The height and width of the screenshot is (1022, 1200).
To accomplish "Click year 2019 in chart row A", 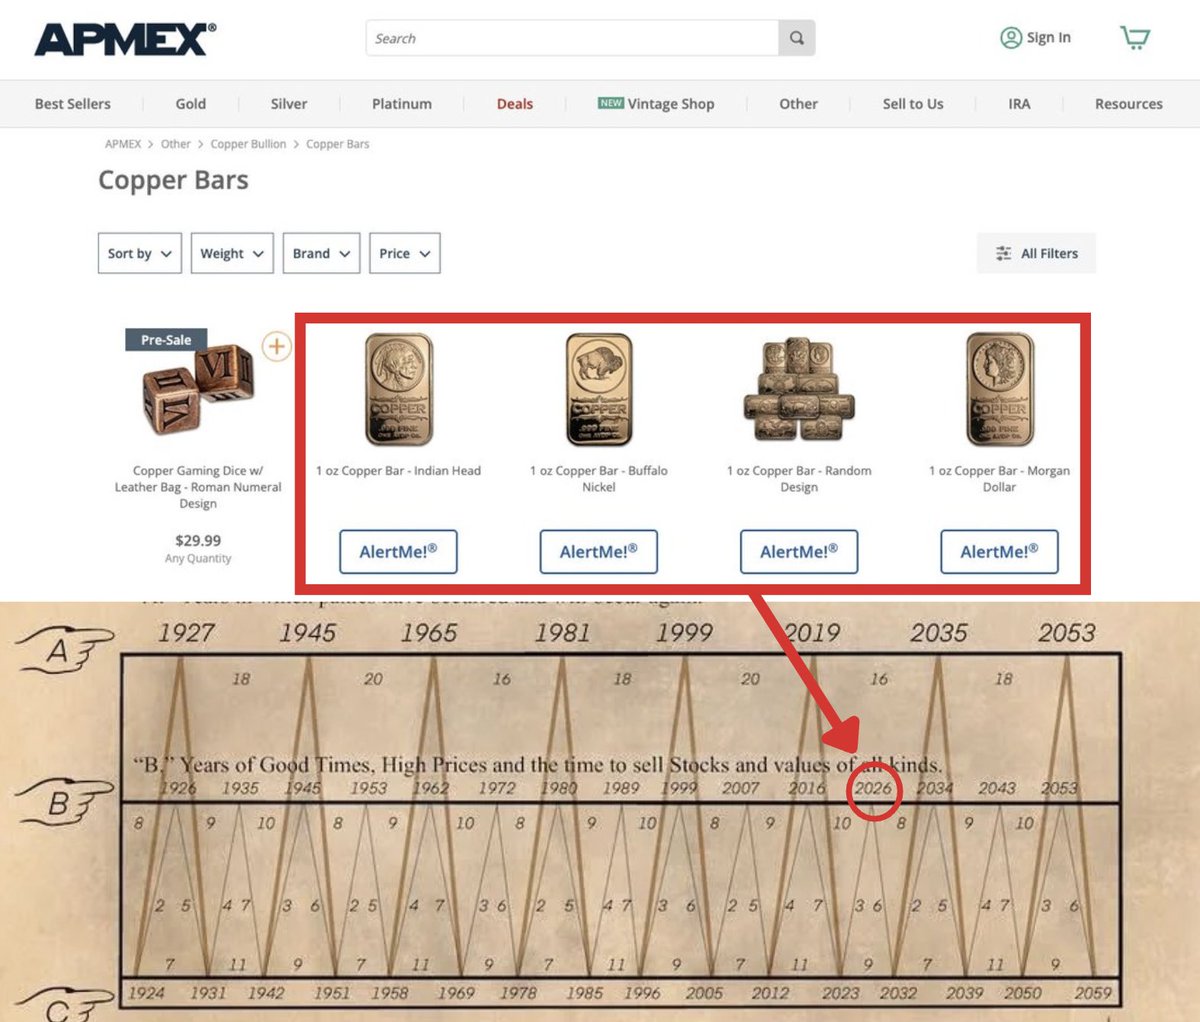I will (x=812, y=633).
